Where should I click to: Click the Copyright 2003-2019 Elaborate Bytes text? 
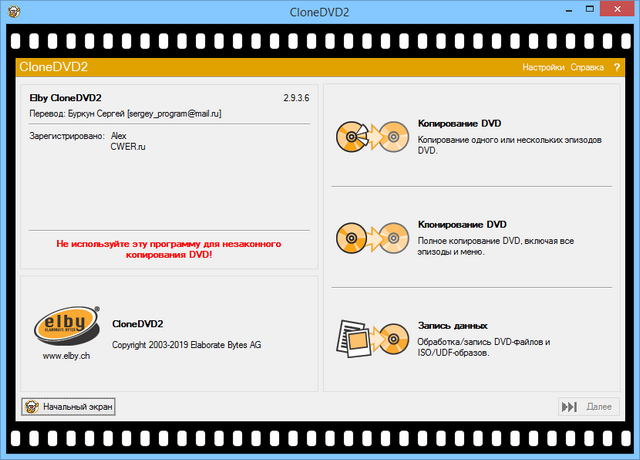pos(187,344)
